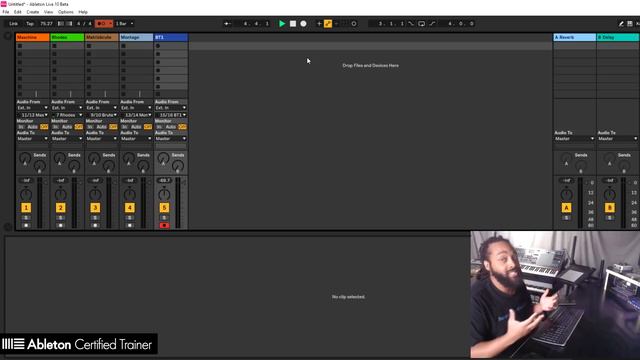Toggle track 2 Activator button
This screenshot has width=640, height=360.
[x=60, y=208]
